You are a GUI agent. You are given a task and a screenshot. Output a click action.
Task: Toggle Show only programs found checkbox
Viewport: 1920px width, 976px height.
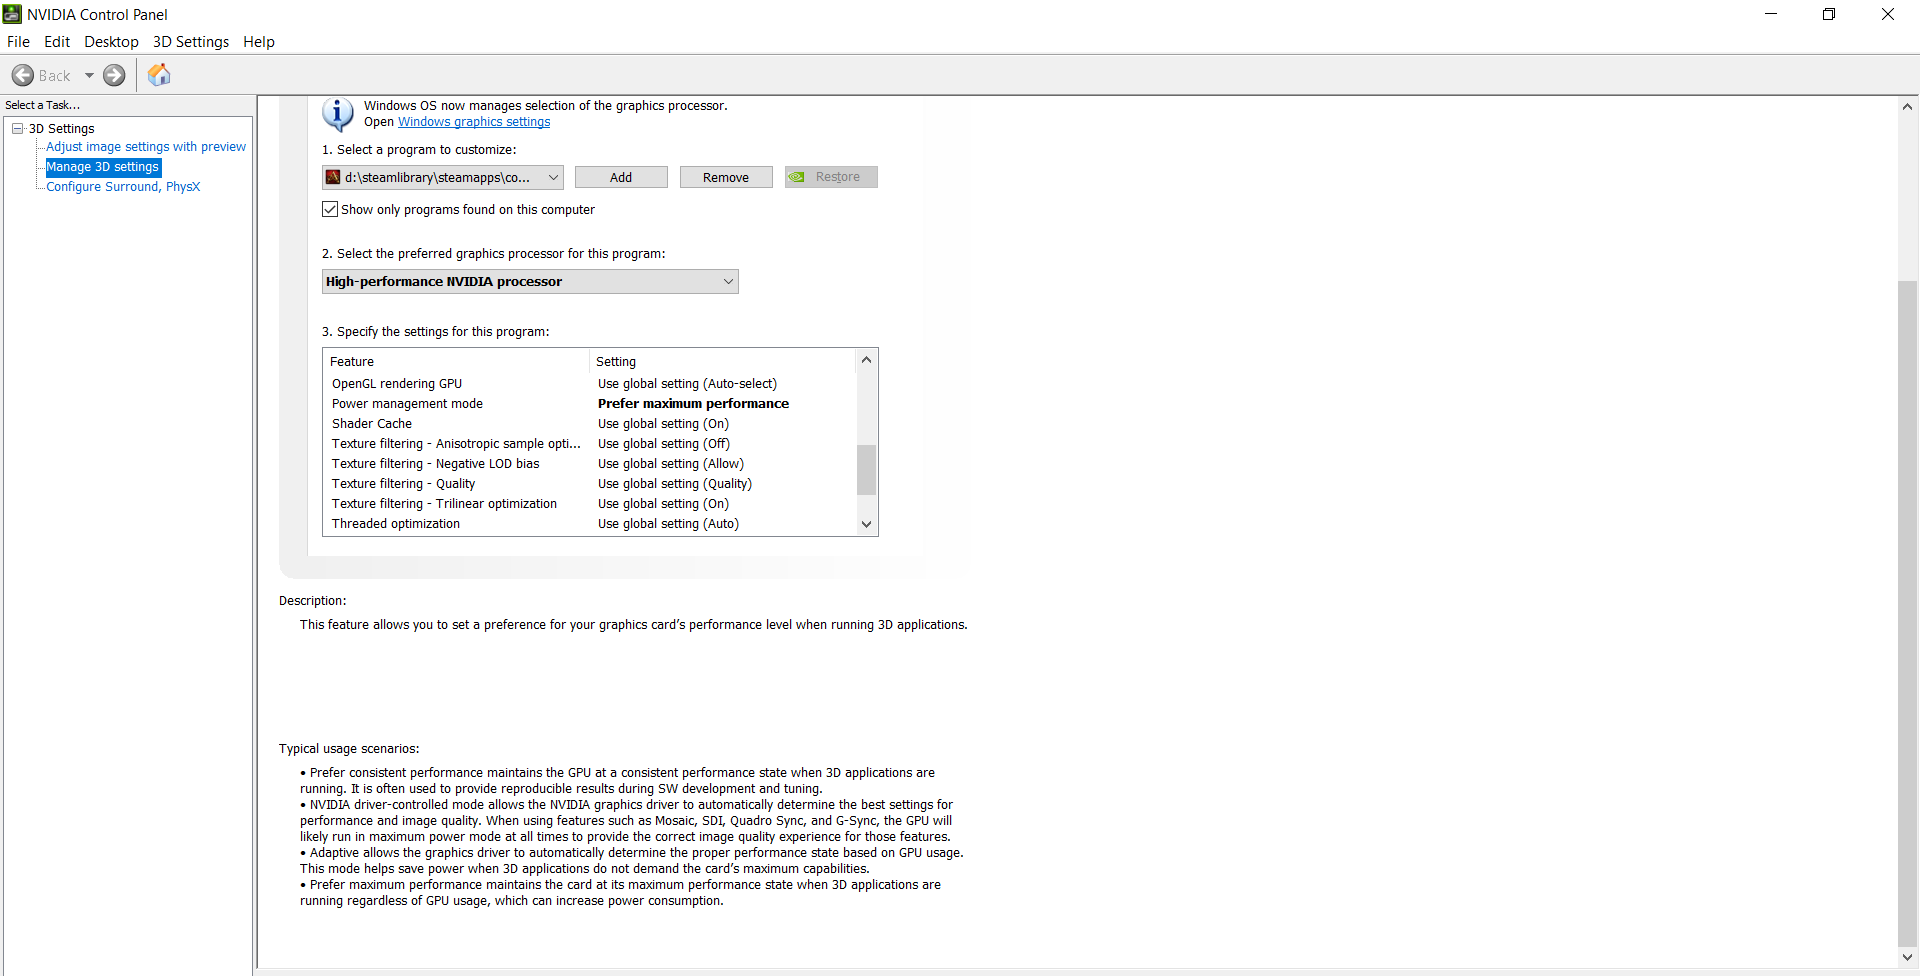[330, 209]
